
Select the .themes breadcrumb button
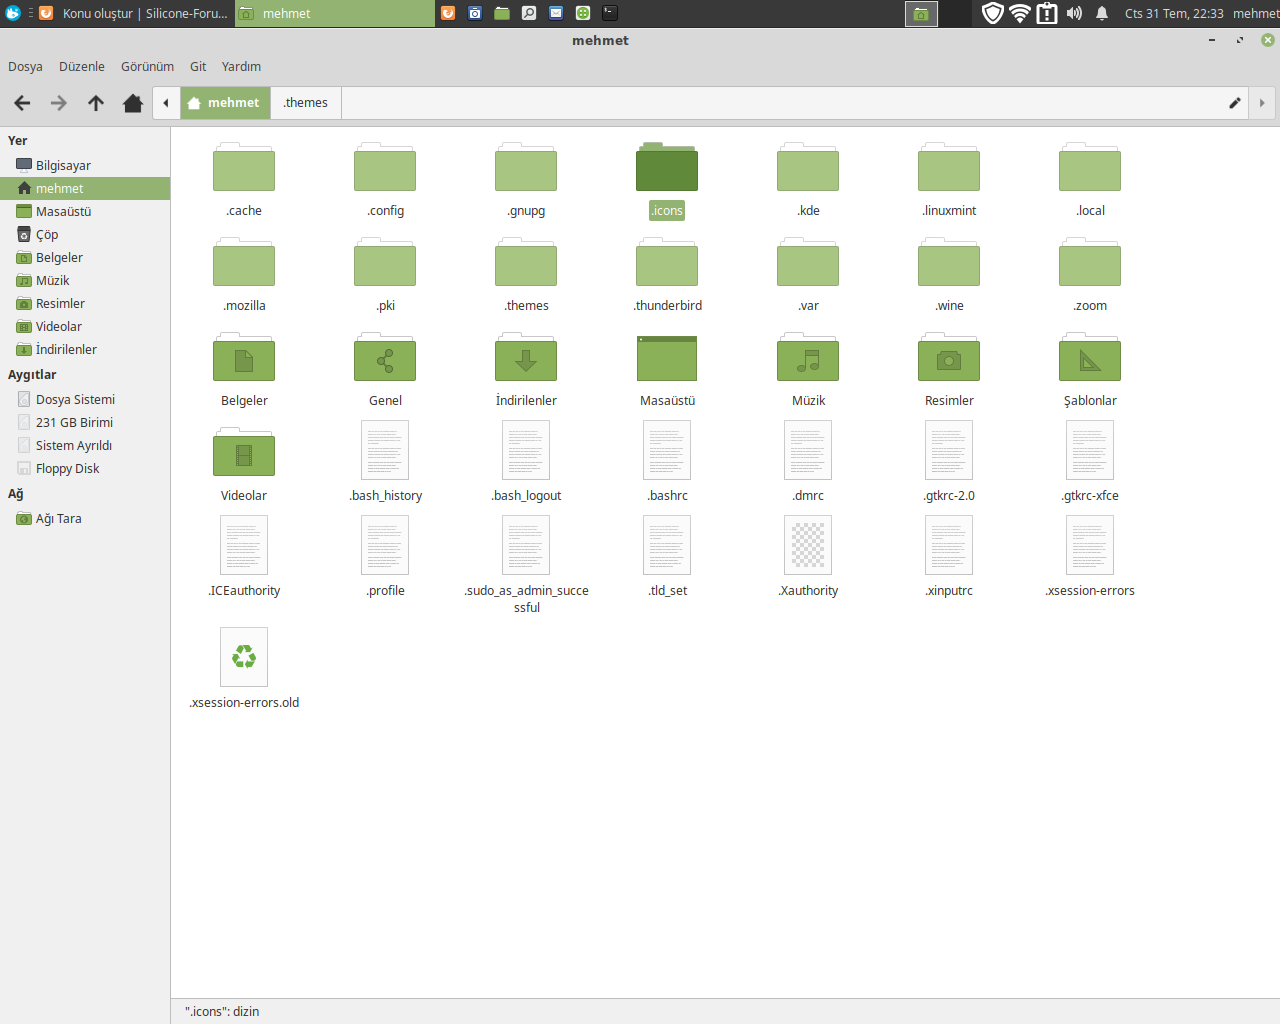(x=306, y=103)
